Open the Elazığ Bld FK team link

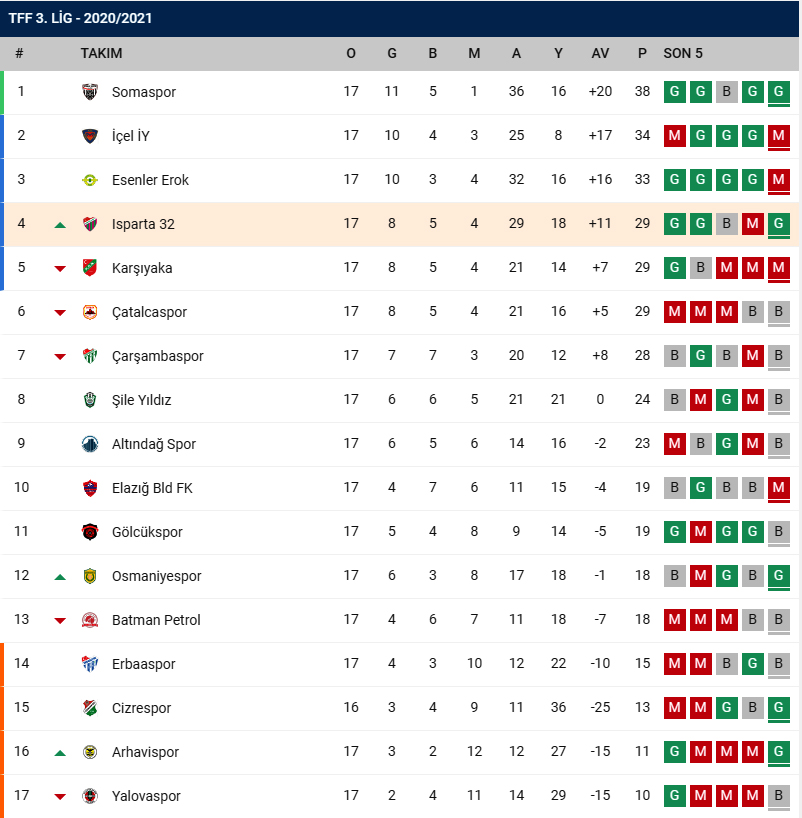point(152,488)
